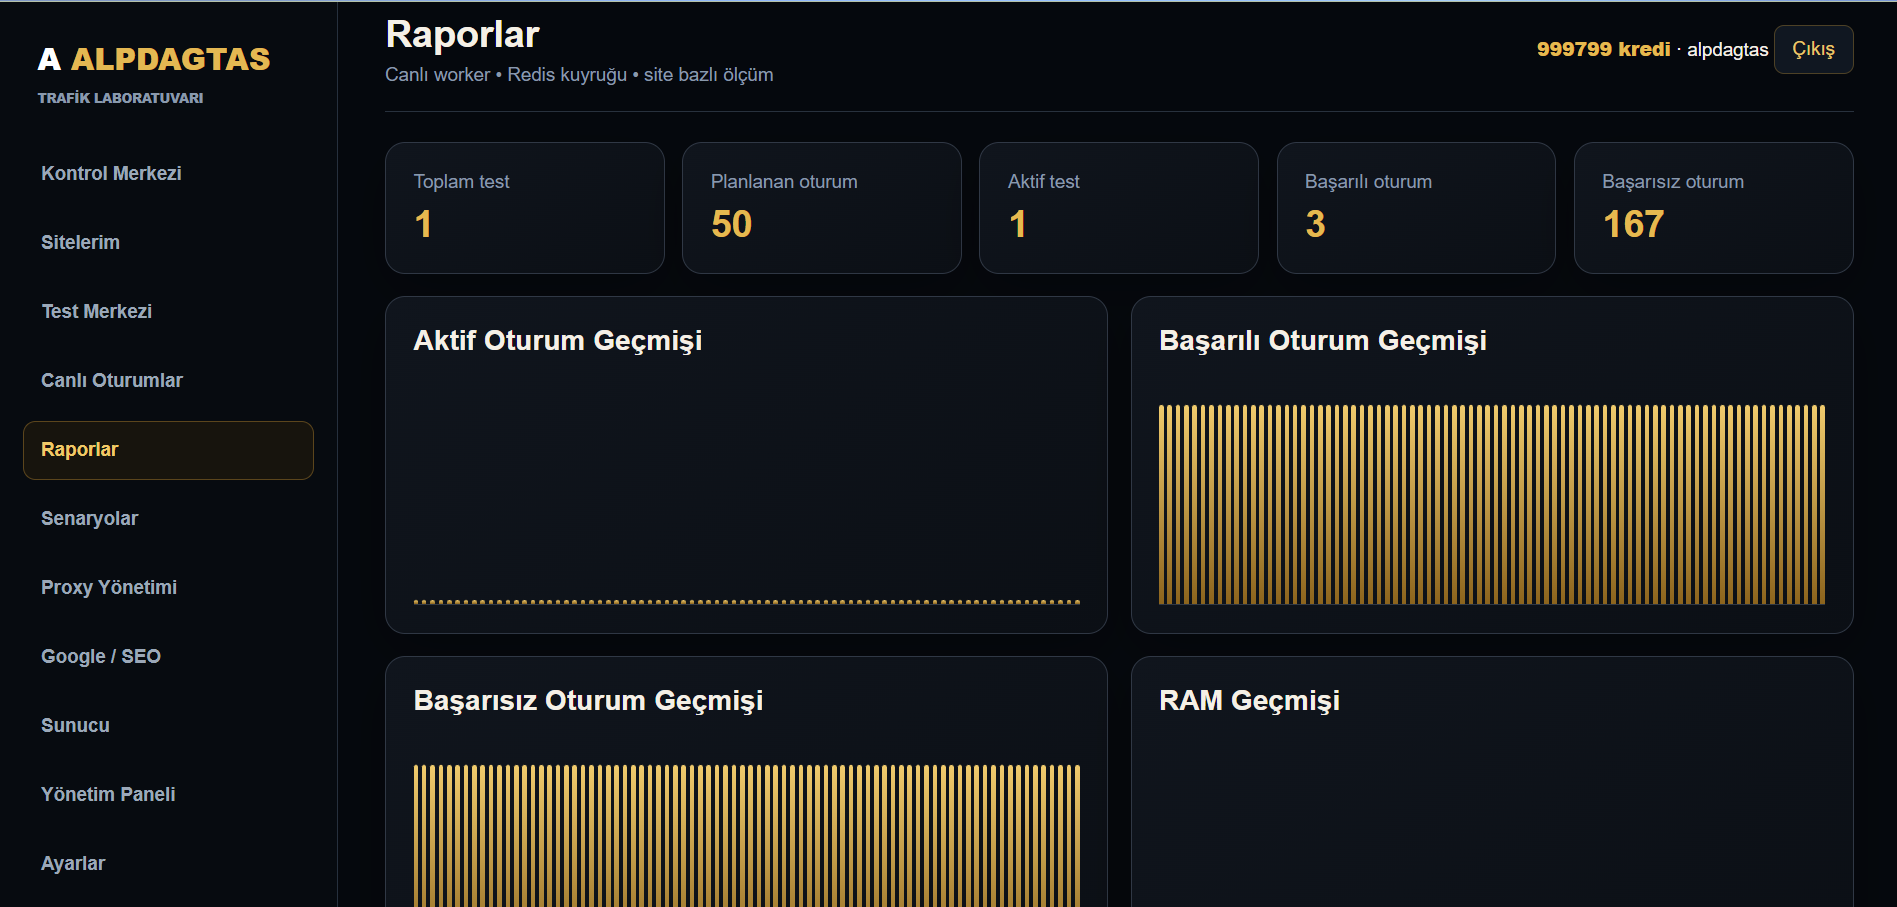Viewport: 1897px width, 907px height.
Task: Select the Aktif test card
Action: coord(1119,208)
